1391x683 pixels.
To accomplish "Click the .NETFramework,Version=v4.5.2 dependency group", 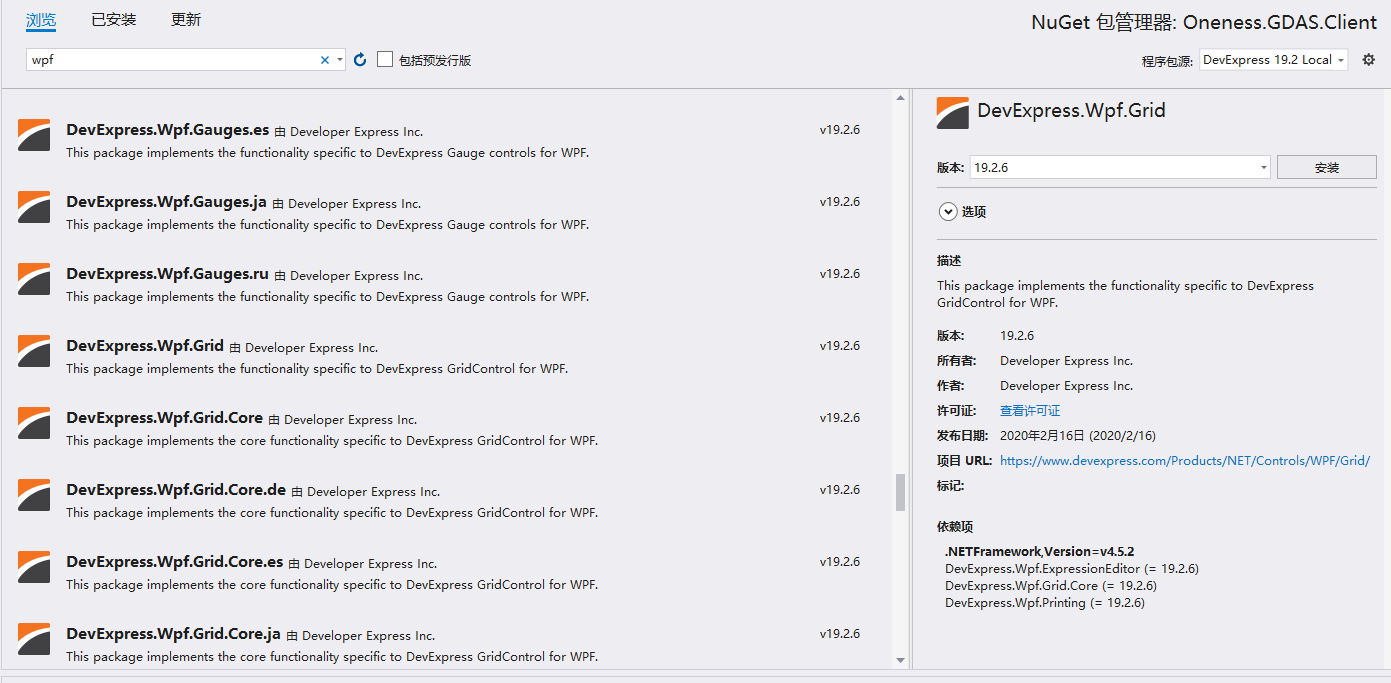I will 1039,552.
